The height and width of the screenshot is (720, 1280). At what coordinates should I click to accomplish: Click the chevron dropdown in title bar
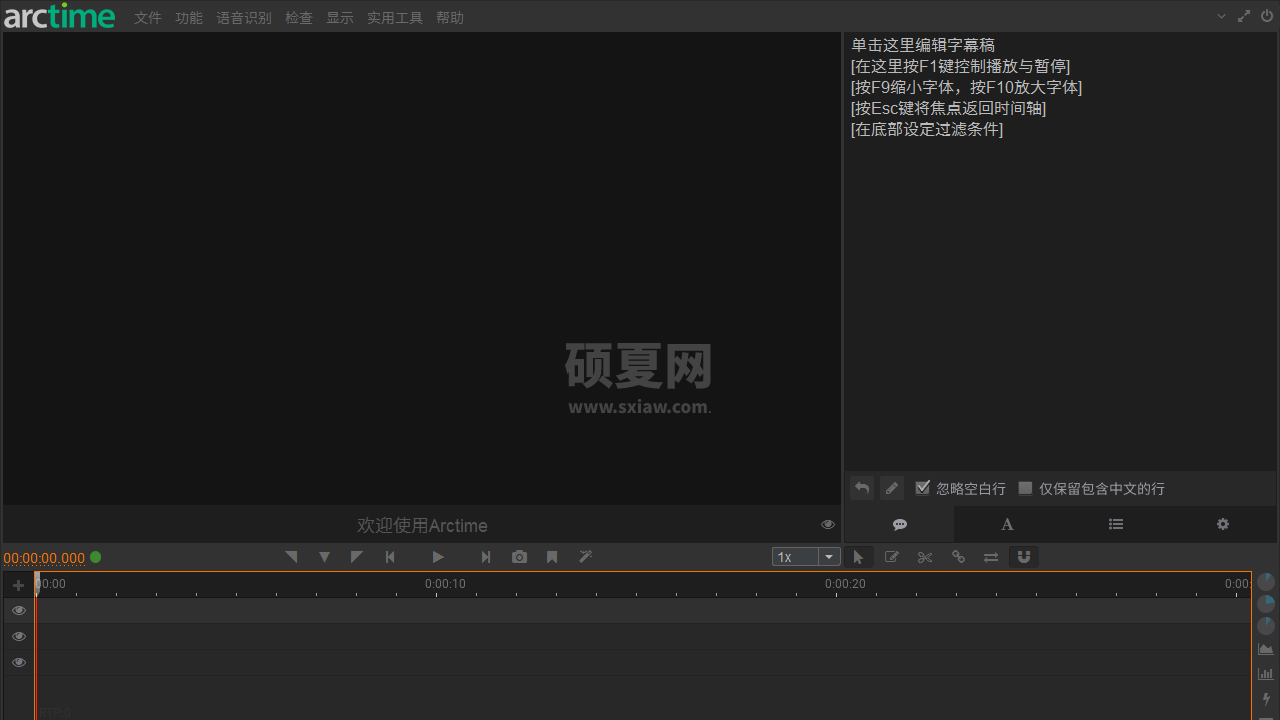point(1221,16)
